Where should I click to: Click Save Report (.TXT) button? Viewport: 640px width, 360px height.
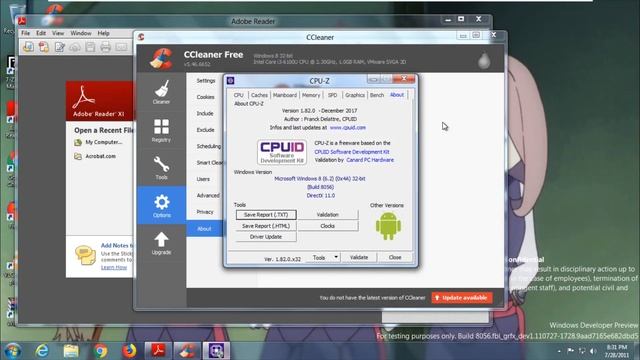[266, 215]
